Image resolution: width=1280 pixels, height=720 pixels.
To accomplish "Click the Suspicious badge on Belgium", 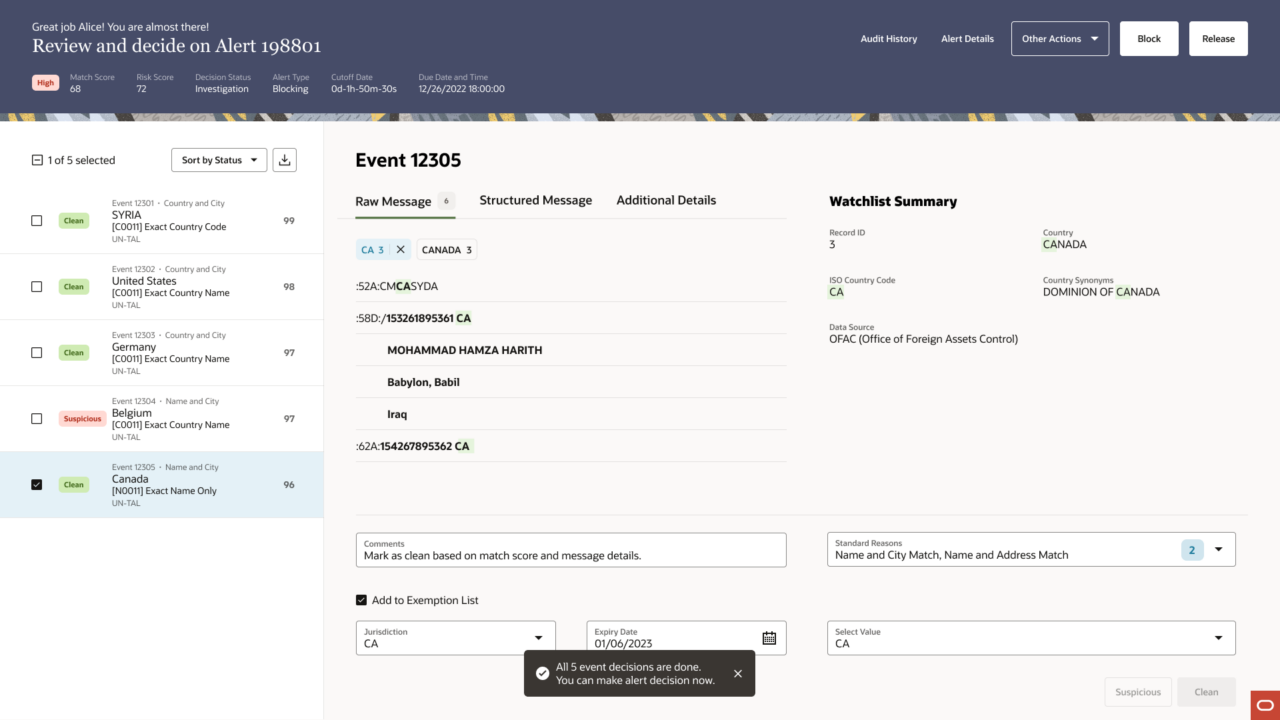I will tap(82, 419).
